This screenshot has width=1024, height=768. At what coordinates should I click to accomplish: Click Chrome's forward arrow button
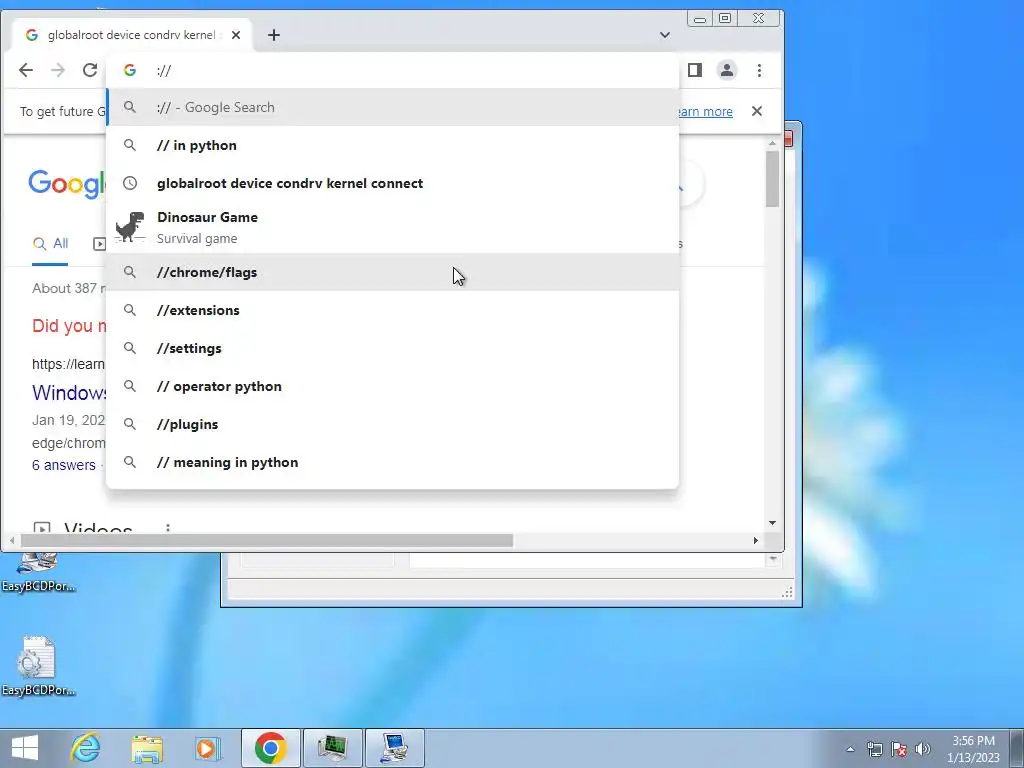58,70
